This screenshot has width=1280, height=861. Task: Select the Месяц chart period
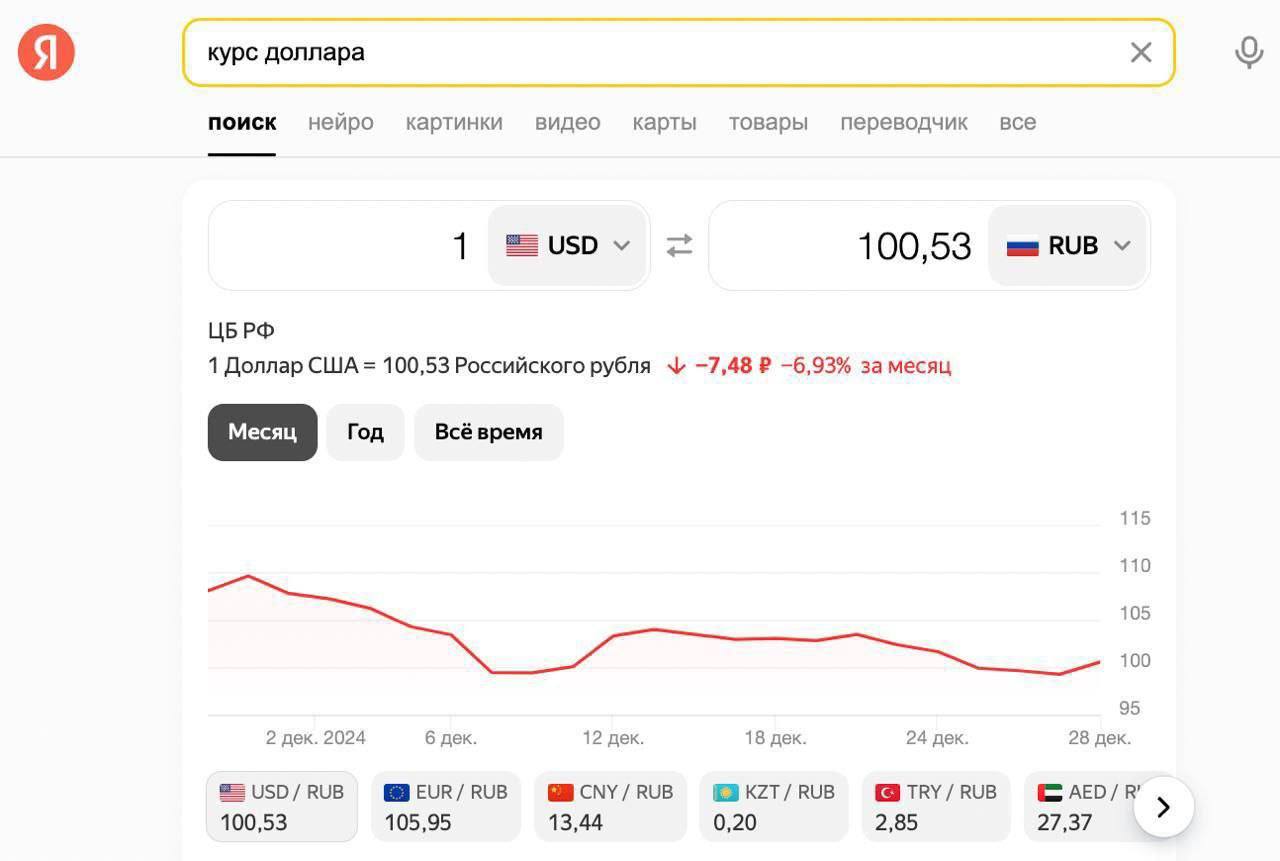[x=262, y=432]
